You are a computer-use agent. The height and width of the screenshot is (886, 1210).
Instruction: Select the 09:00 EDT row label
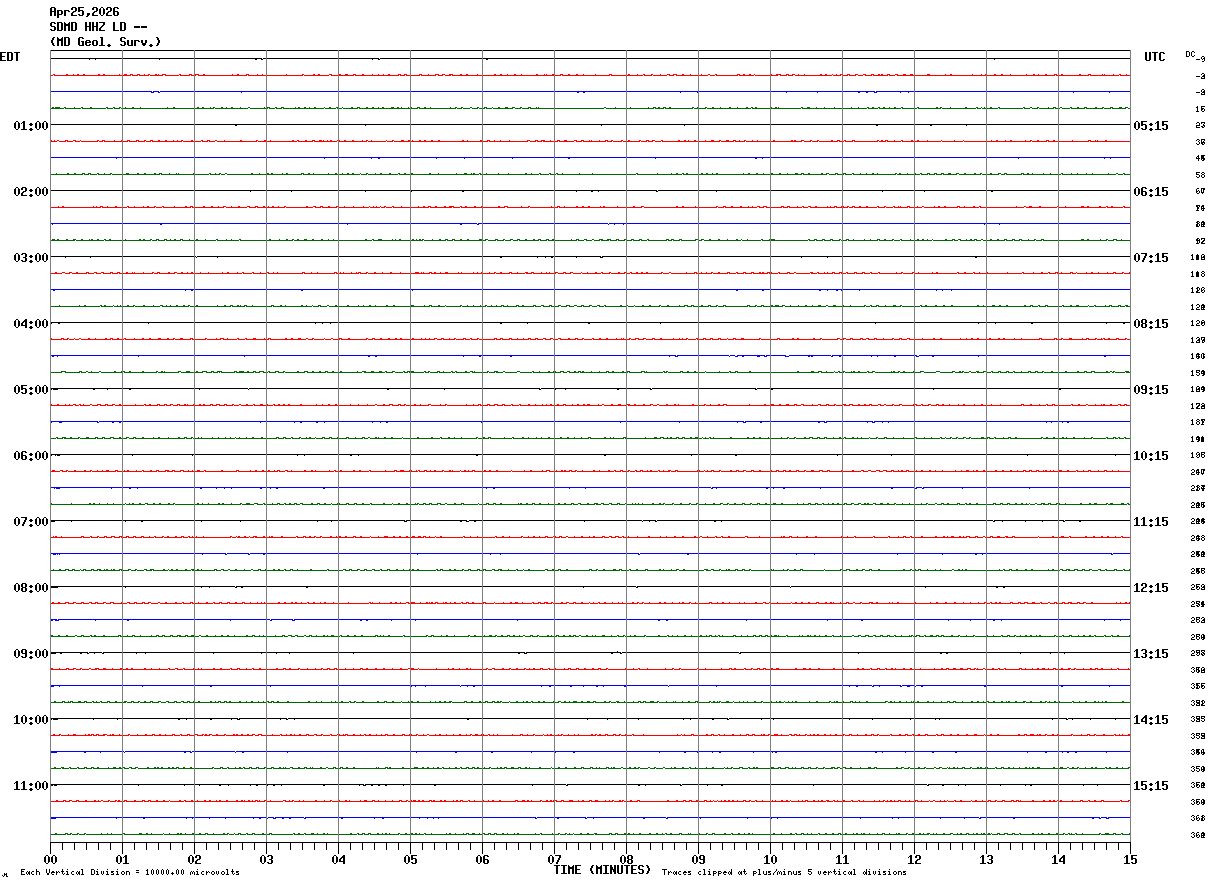pyautogui.click(x=31, y=653)
